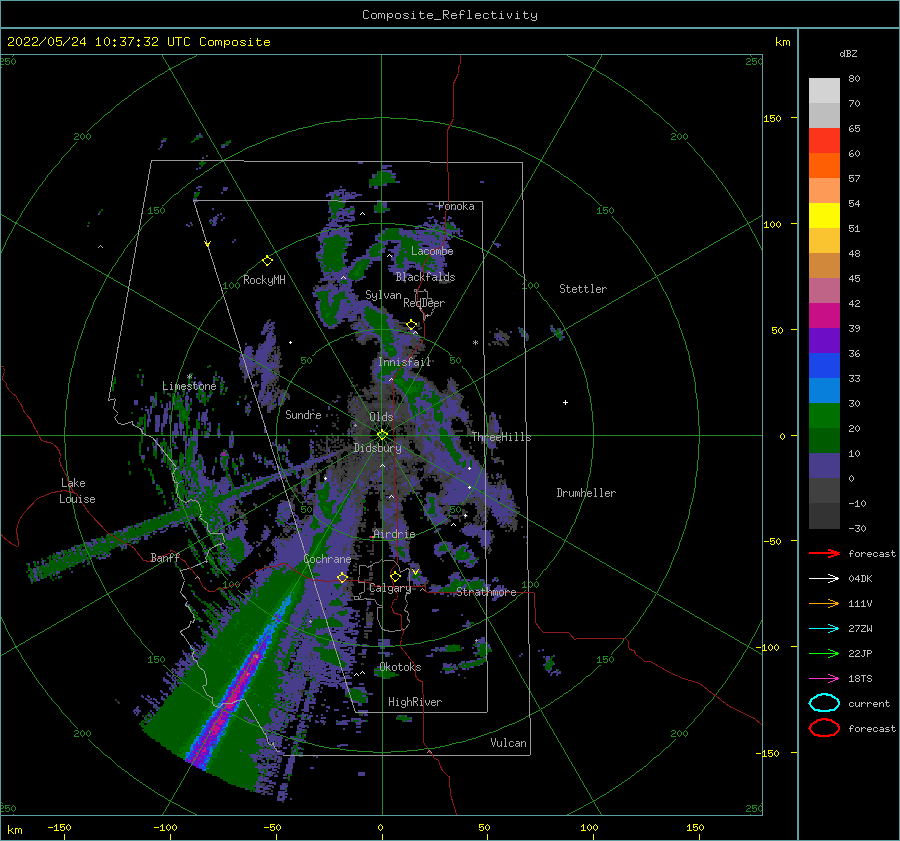Select the orange 57-60 dBZ swatch
This screenshot has height=841, width=900.
coord(824,165)
